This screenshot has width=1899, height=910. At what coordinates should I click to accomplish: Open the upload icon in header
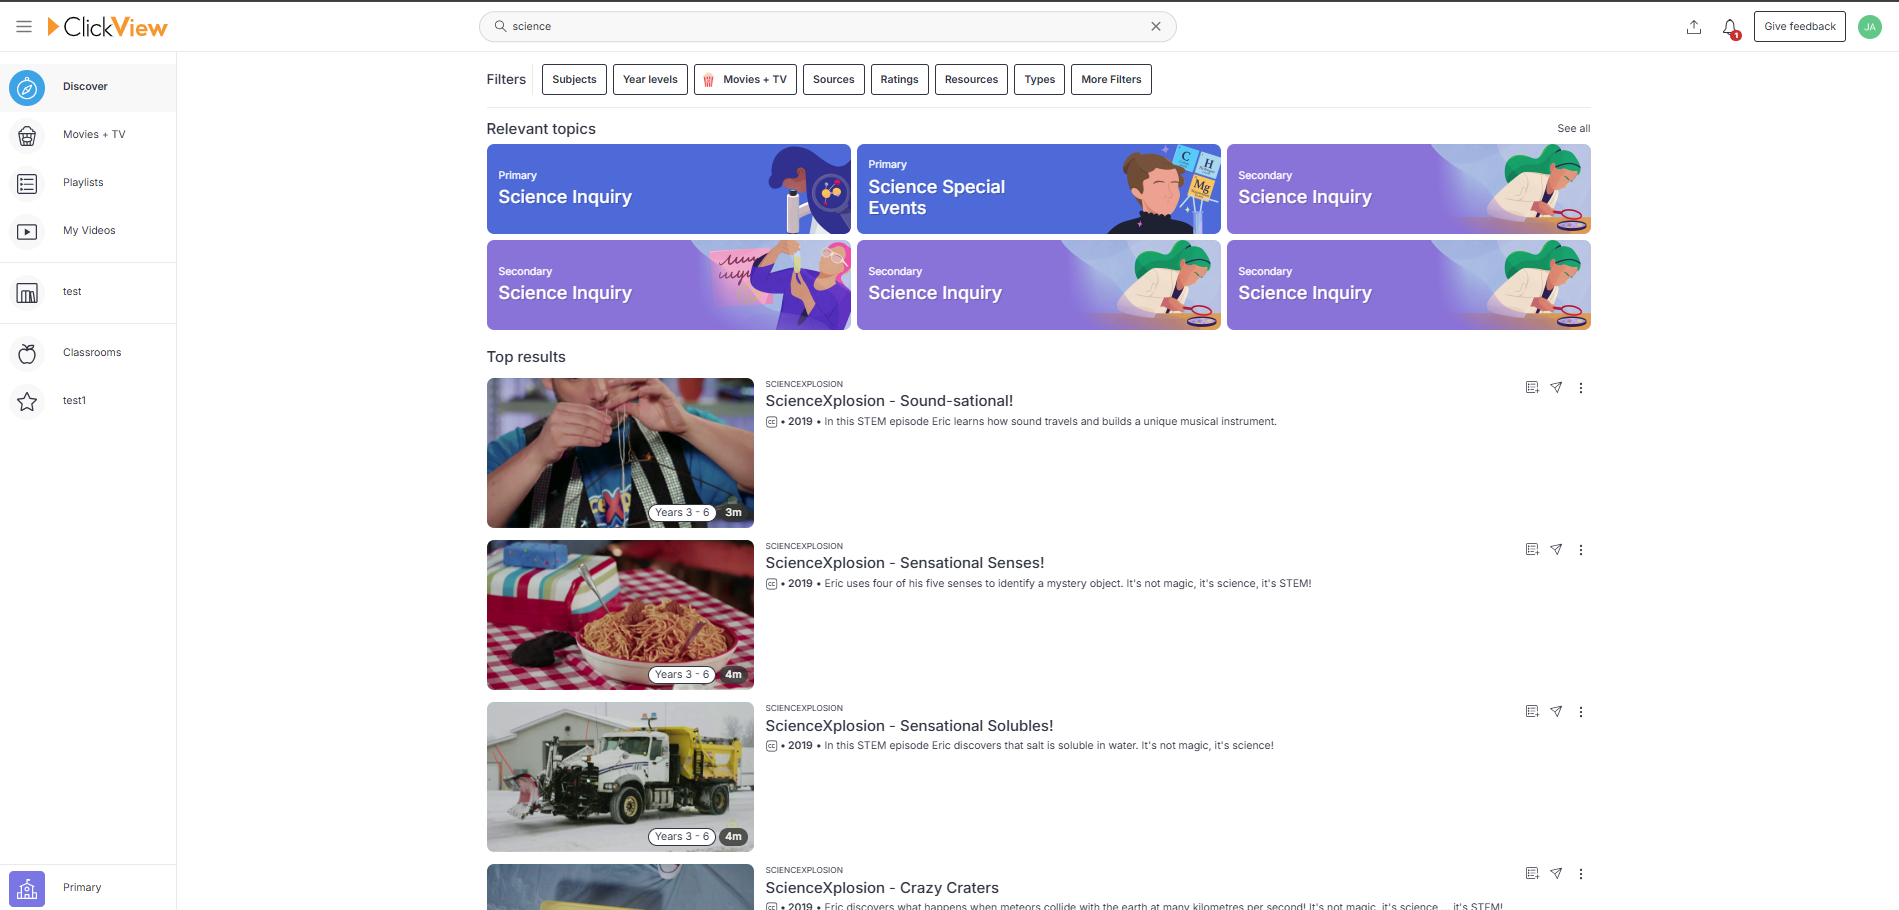tap(1694, 27)
